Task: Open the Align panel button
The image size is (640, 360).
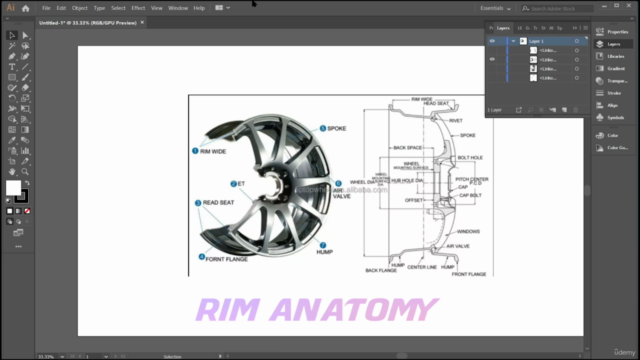Action: [x=612, y=105]
